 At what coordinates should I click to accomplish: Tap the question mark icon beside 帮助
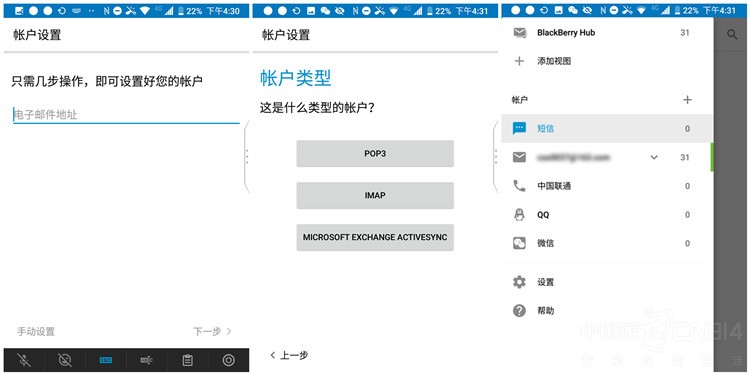point(519,311)
